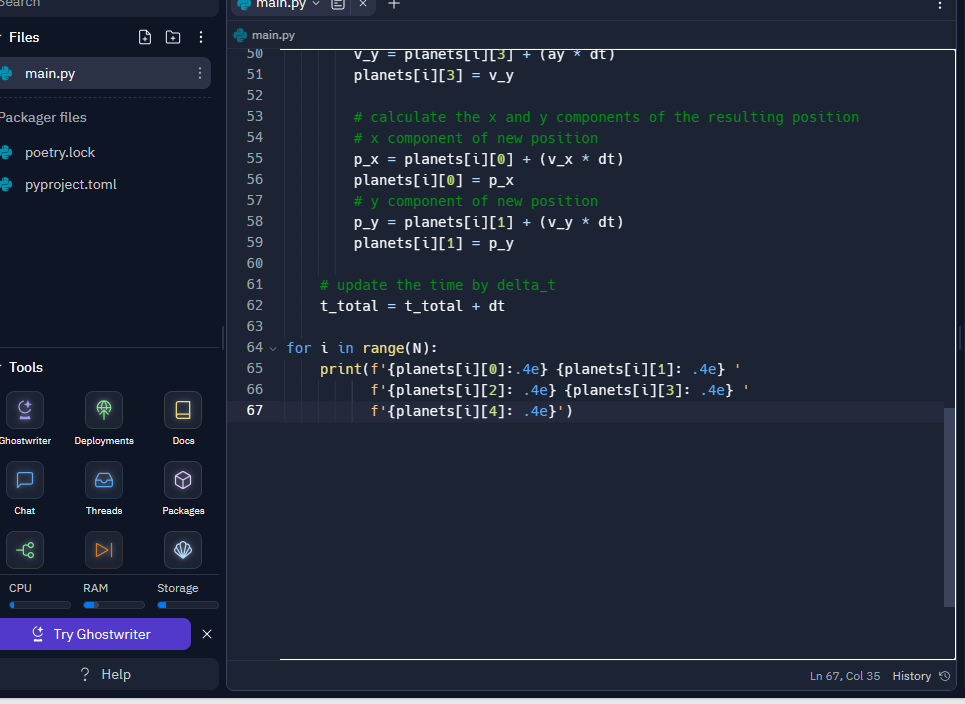
Task: Open the kebab menu beside main.py file
Action: [199, 72]
